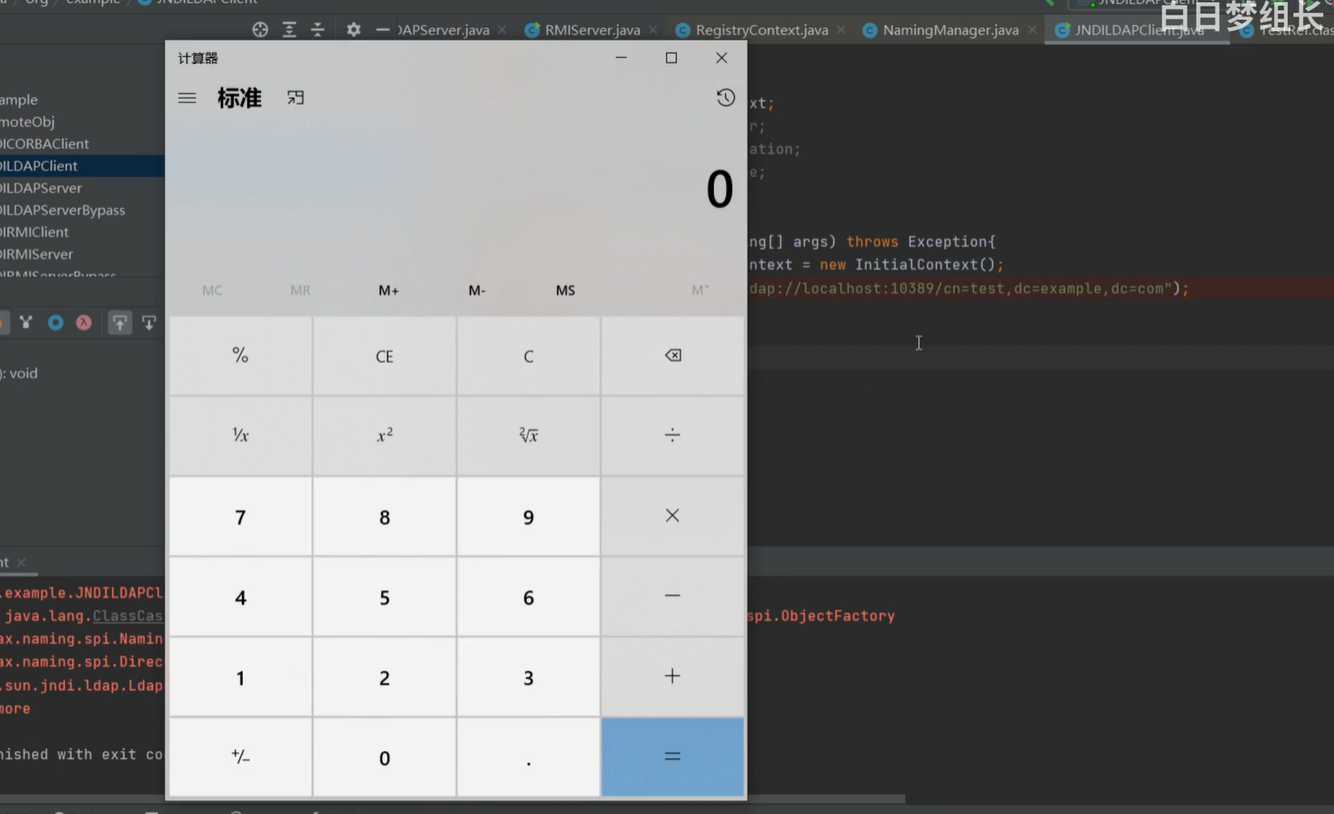Click digit 7 on calculator
This screenshot has height=814, width=1334.
(240, 517)
